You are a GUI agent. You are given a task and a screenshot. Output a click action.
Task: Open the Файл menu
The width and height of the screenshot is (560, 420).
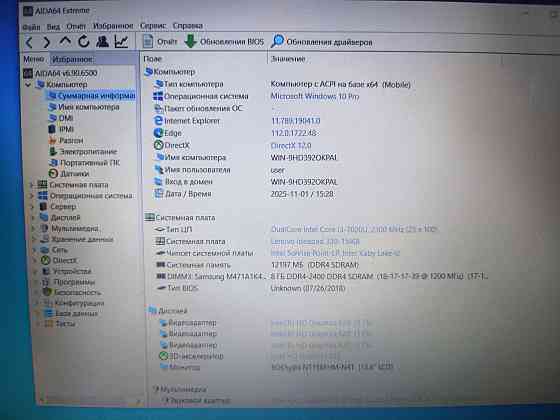point(31,27)
